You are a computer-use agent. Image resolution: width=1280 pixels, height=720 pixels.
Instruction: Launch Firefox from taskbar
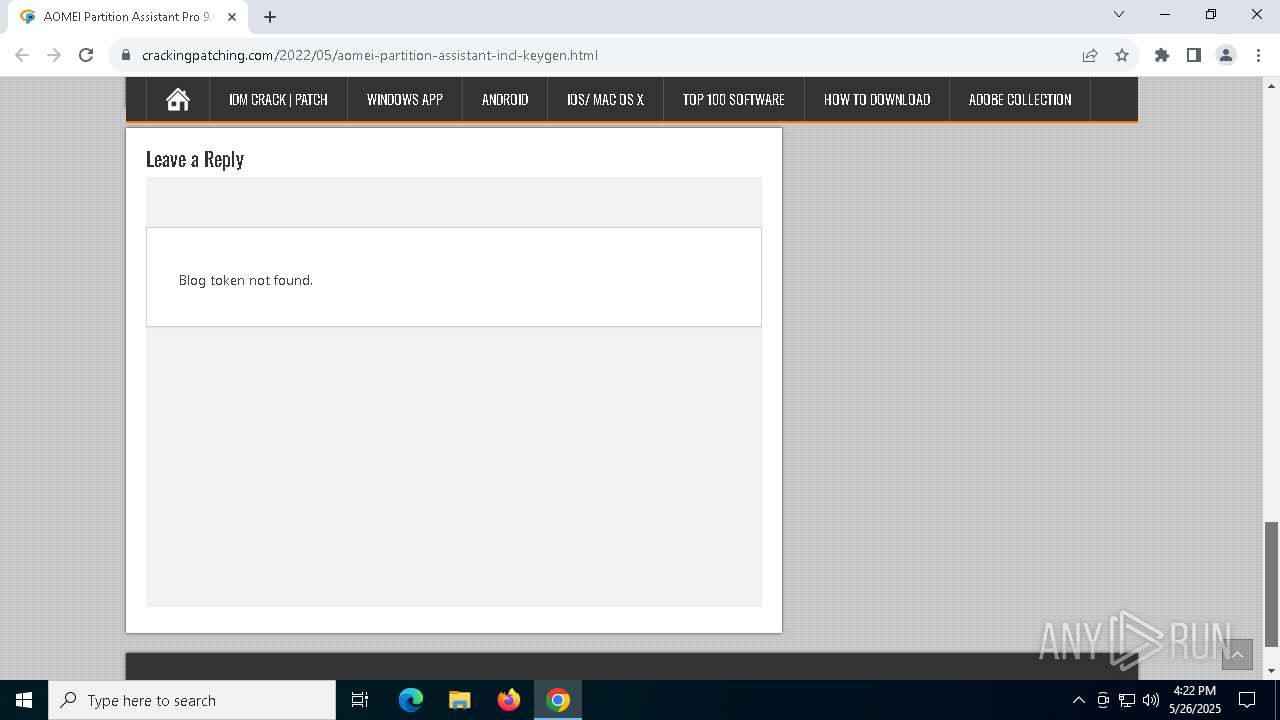(509, 700)
